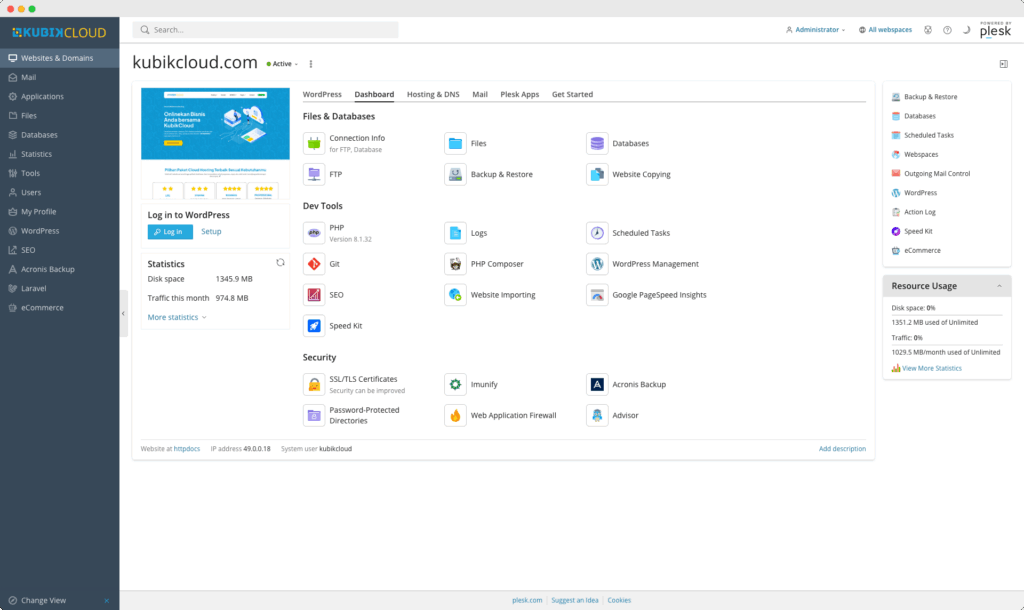The image size is (1024, 610).
Task: Click the Setup link
Action: [x=211, y=232]
